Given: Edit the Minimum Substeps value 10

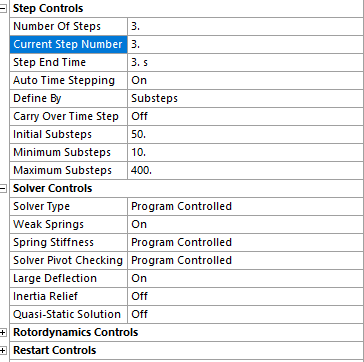Looking at the screenshot, I should point(246,153).
